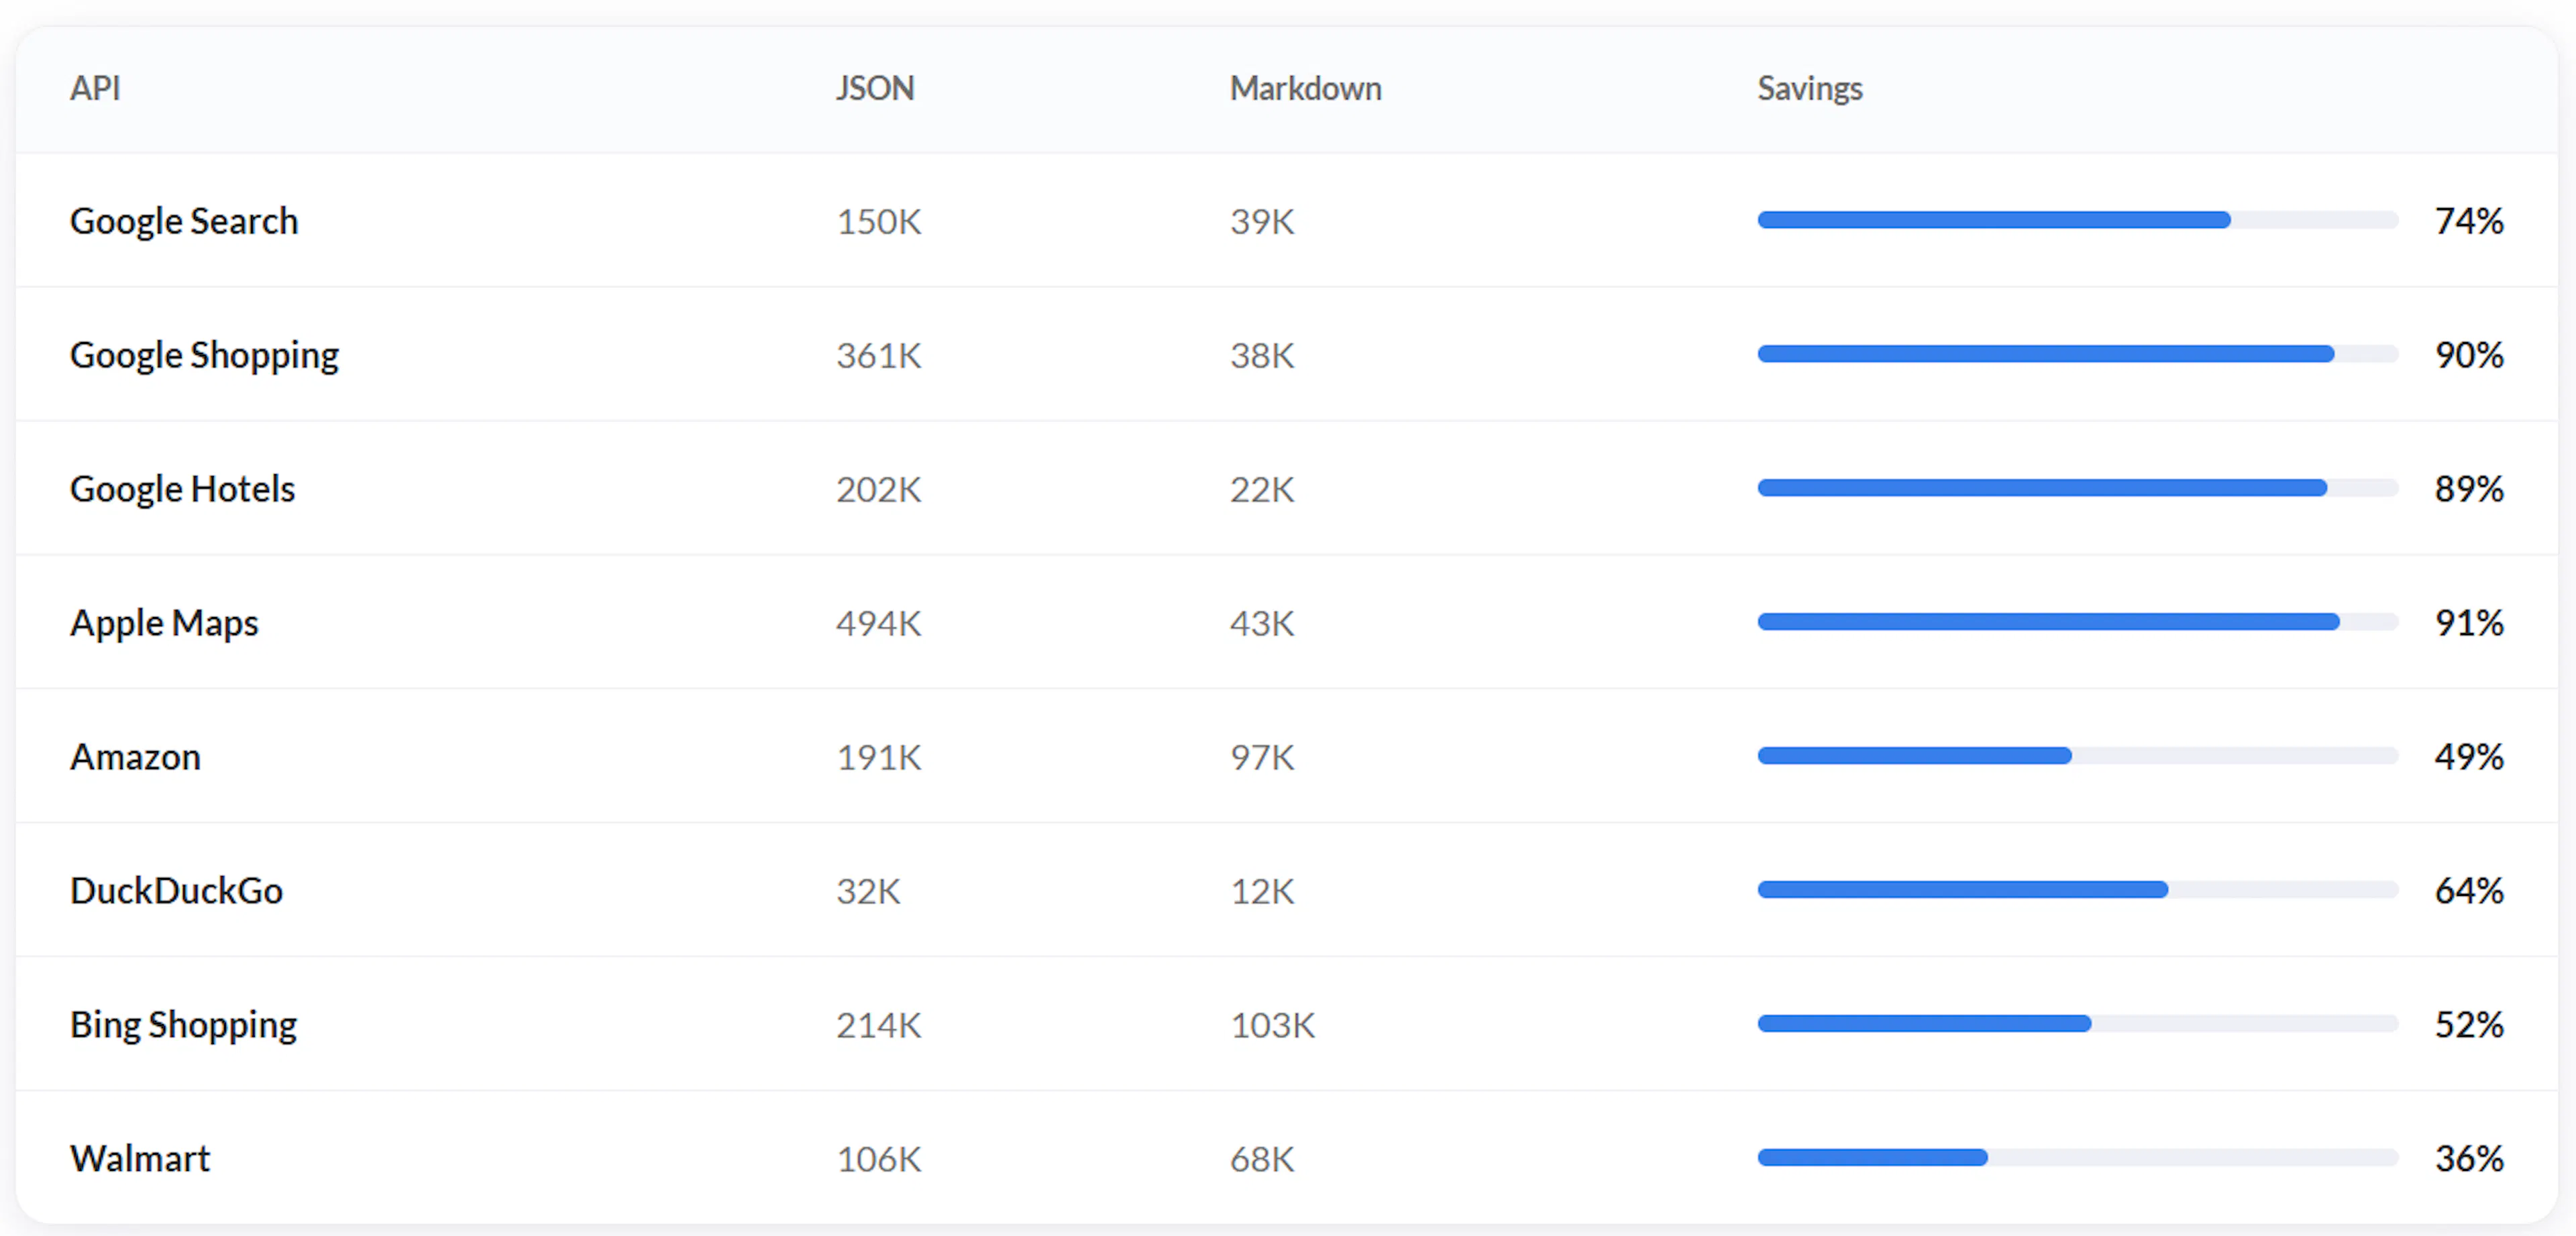2576x1236 pixels.
Task: Click the 150K JSON value for Google Search
Action: 878,221
